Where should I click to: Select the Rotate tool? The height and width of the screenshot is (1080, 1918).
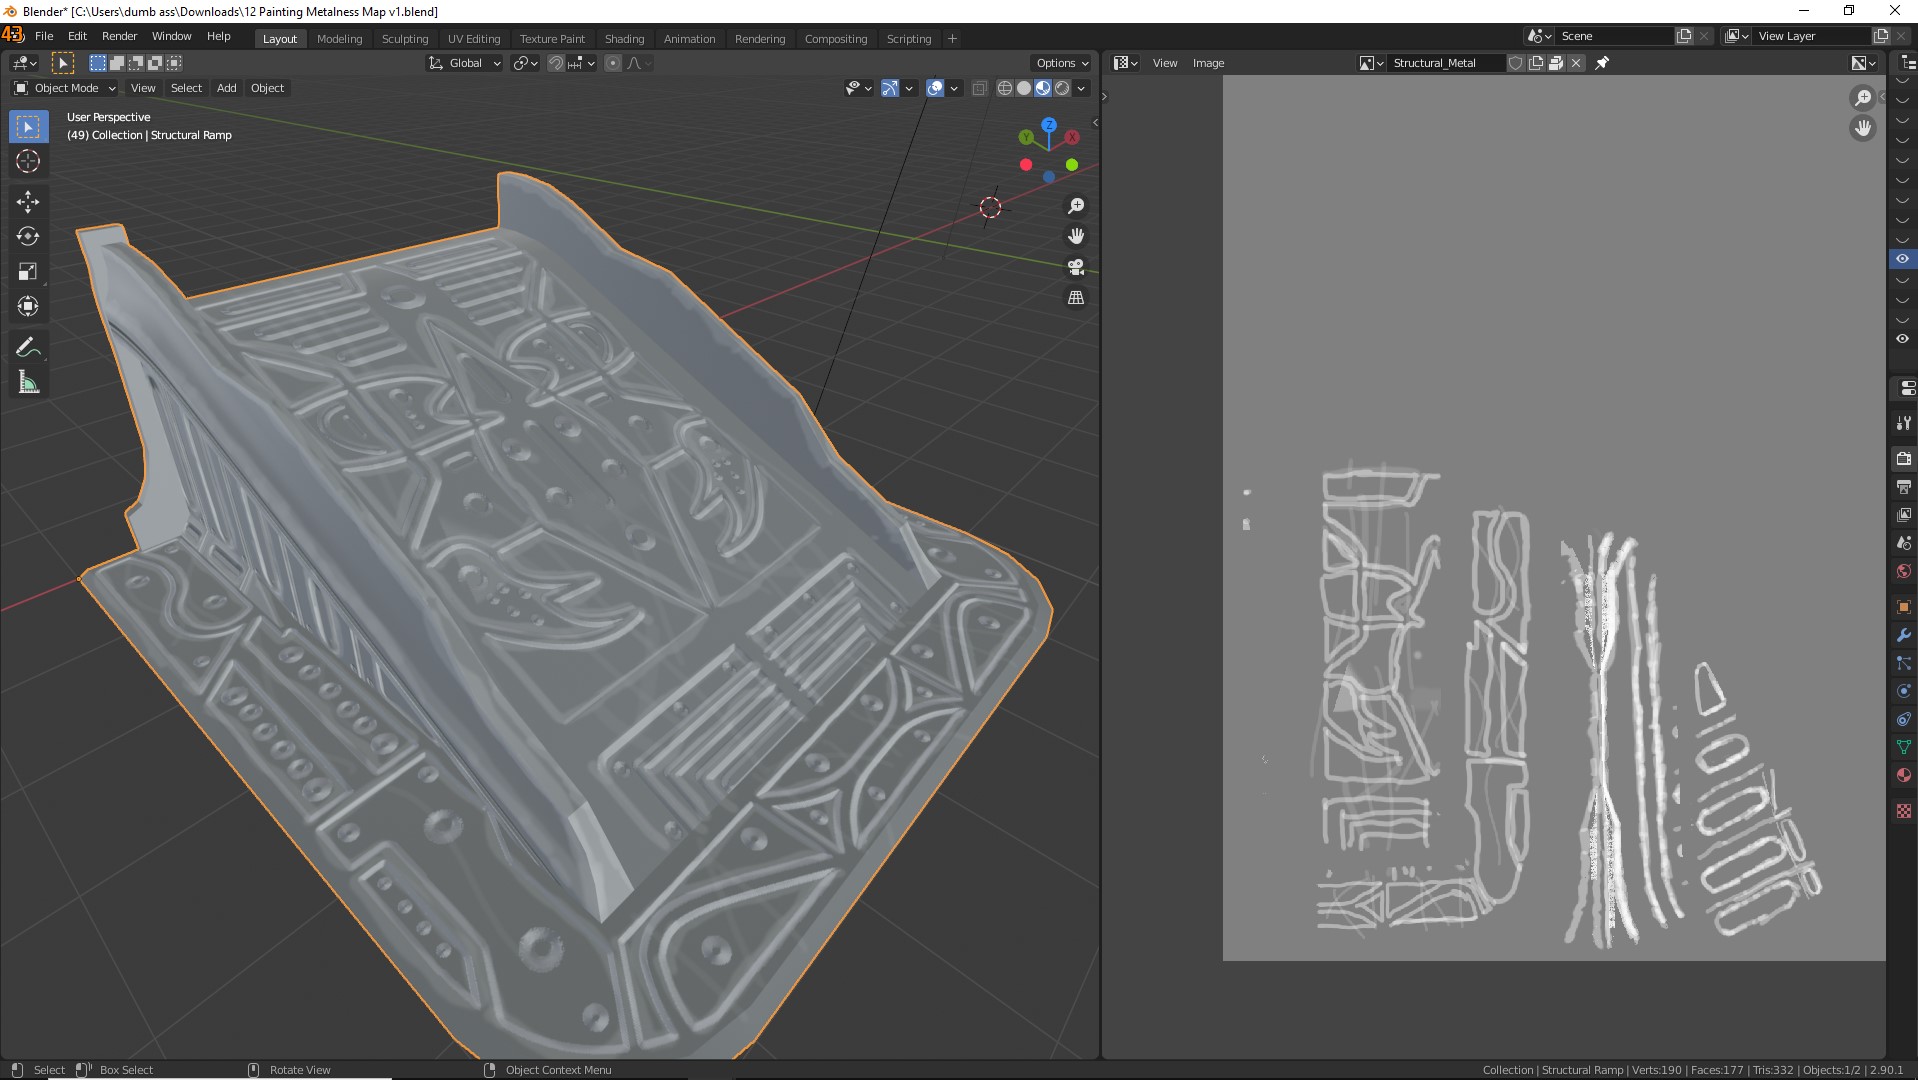click(28, 236)
